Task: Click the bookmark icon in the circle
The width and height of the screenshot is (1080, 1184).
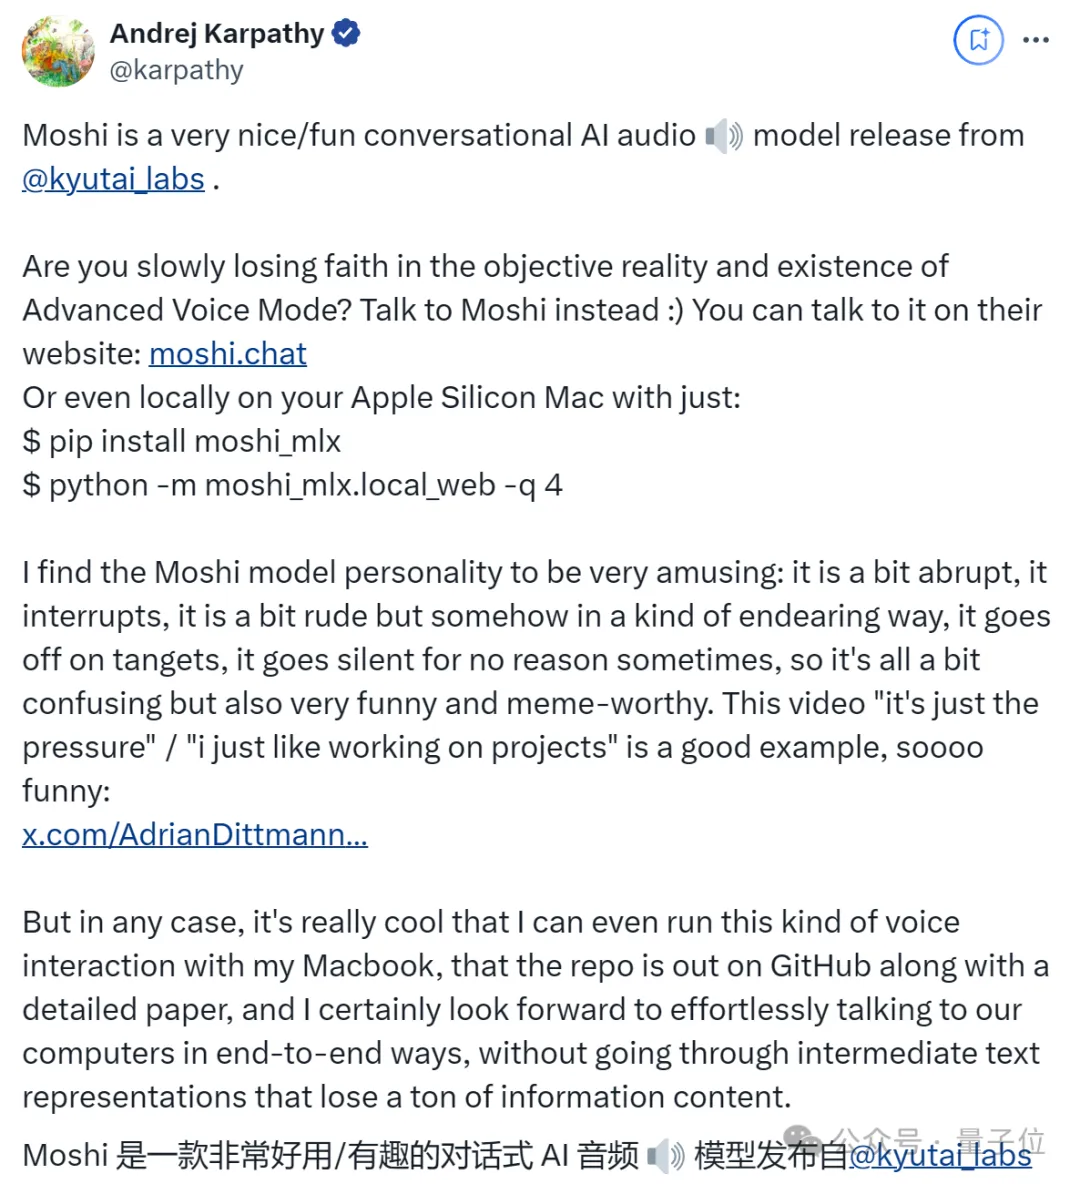Action: (x=978, y=39)
